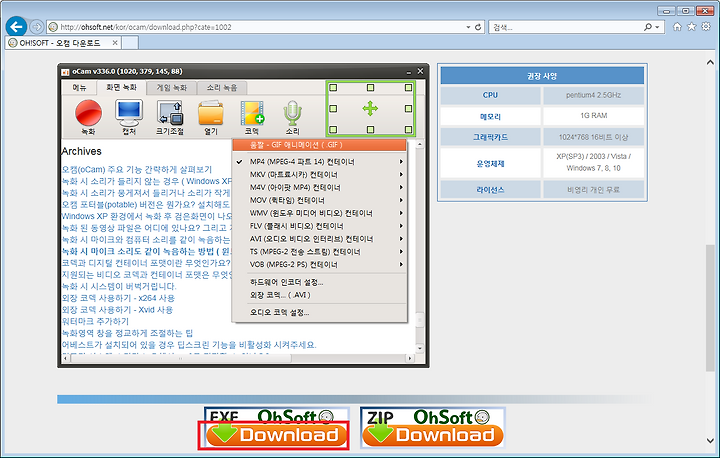Screen dimensions: 720x458
Task: Expand FLV (플래시 비디오) submenu arrow
Action: [401, 226]
